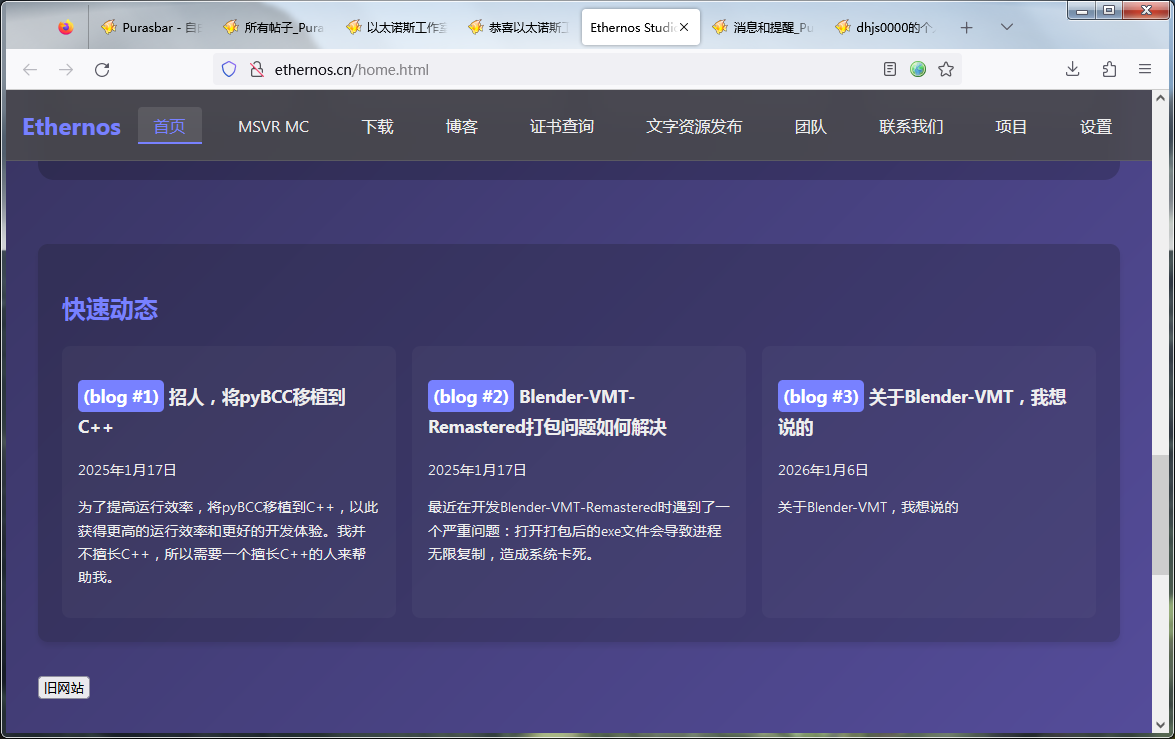Open blog #2 Blender-VMT-Remastered post

click(x=547, y=412)
